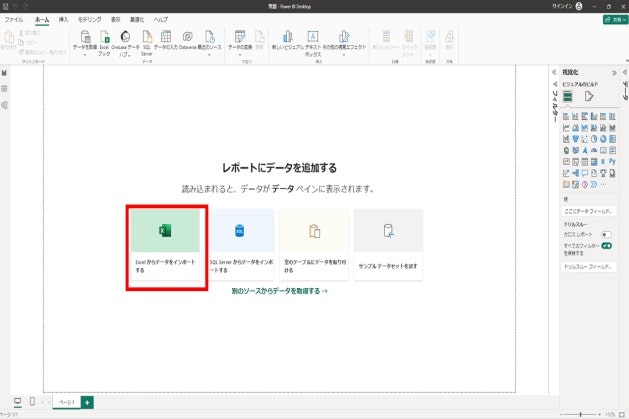Select the Python visual icon
Image resolution: width=629 pixels, height=419 pixels.
[612, 162]
